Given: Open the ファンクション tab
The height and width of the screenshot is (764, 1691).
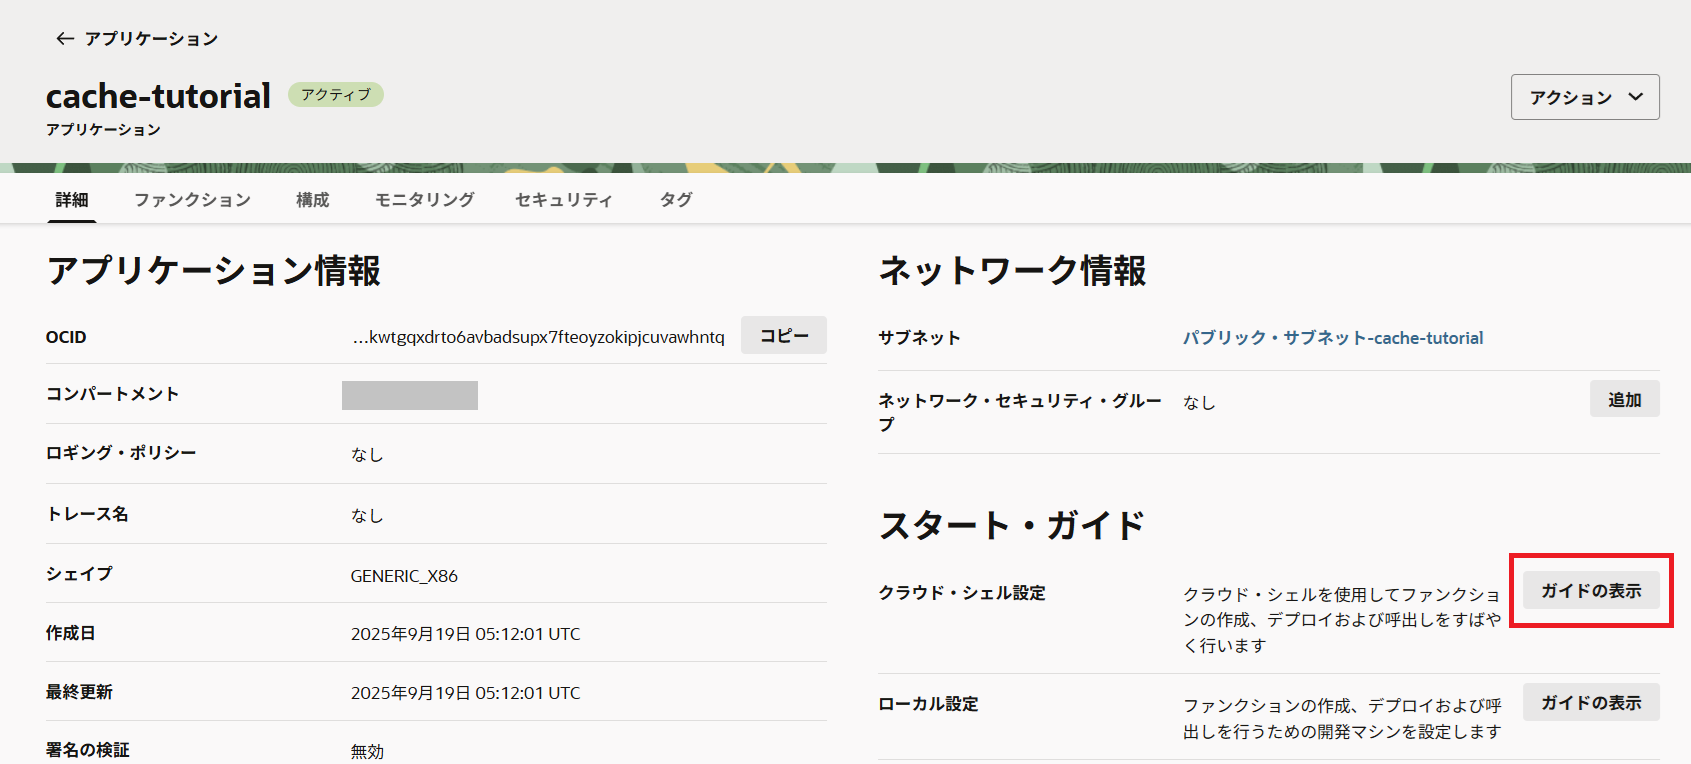Looking at the screenshot, I should [192, 200].
